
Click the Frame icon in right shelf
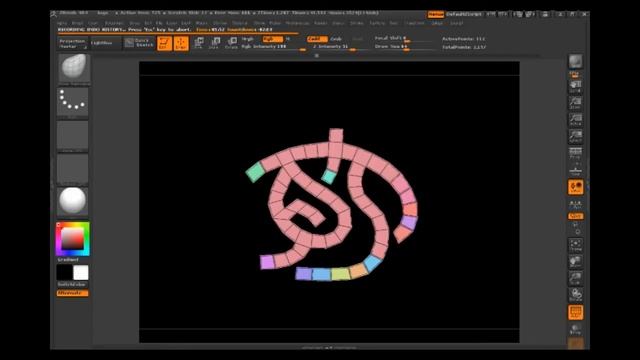(x=576, y=245)
